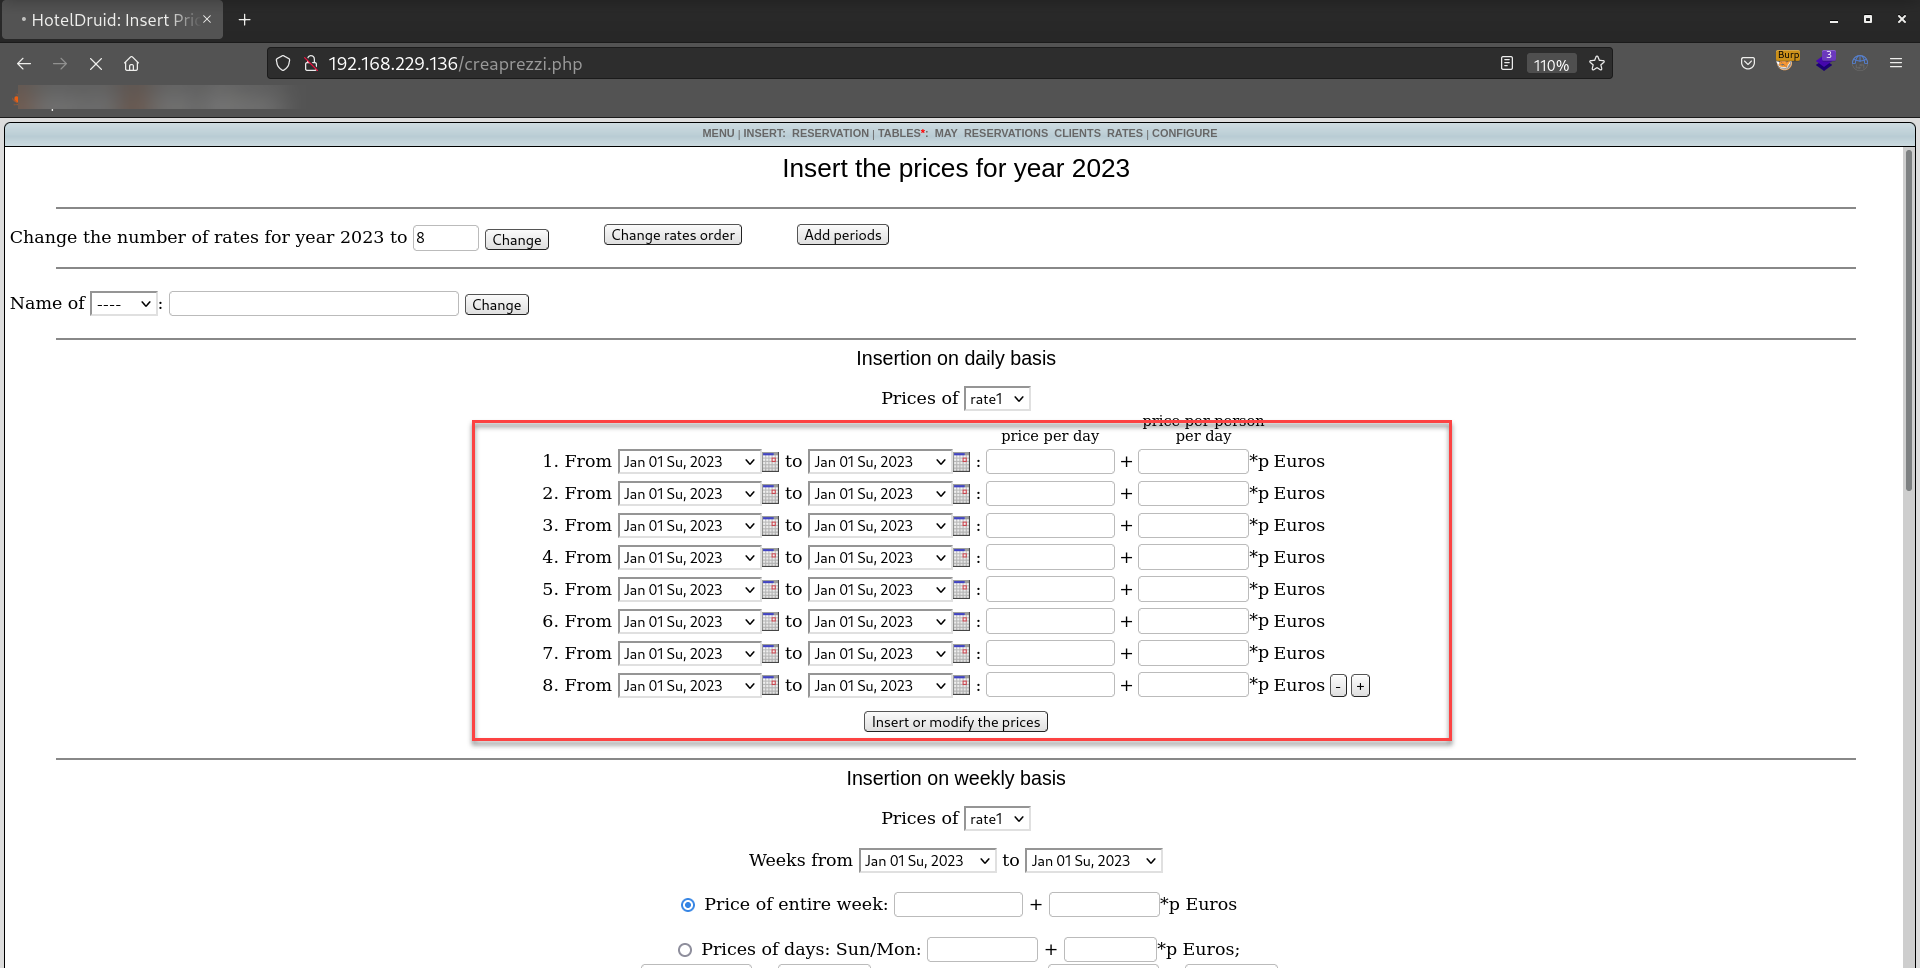
Task: Click number of rates input field
Action: pyautogui.click(x=446, y=238)
